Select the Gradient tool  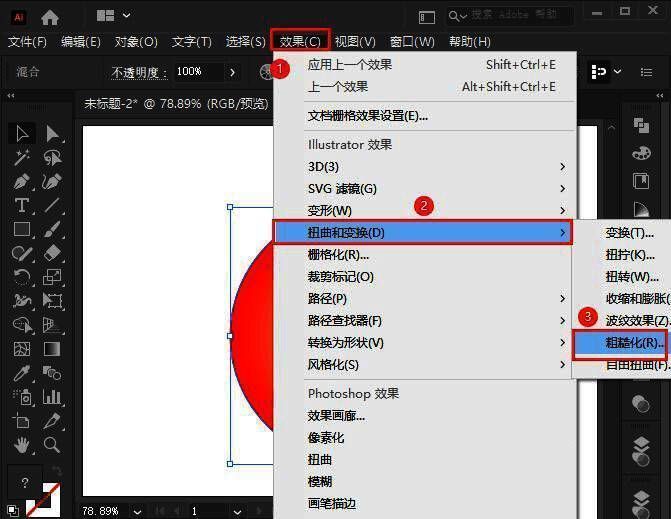tap(52, 349)
